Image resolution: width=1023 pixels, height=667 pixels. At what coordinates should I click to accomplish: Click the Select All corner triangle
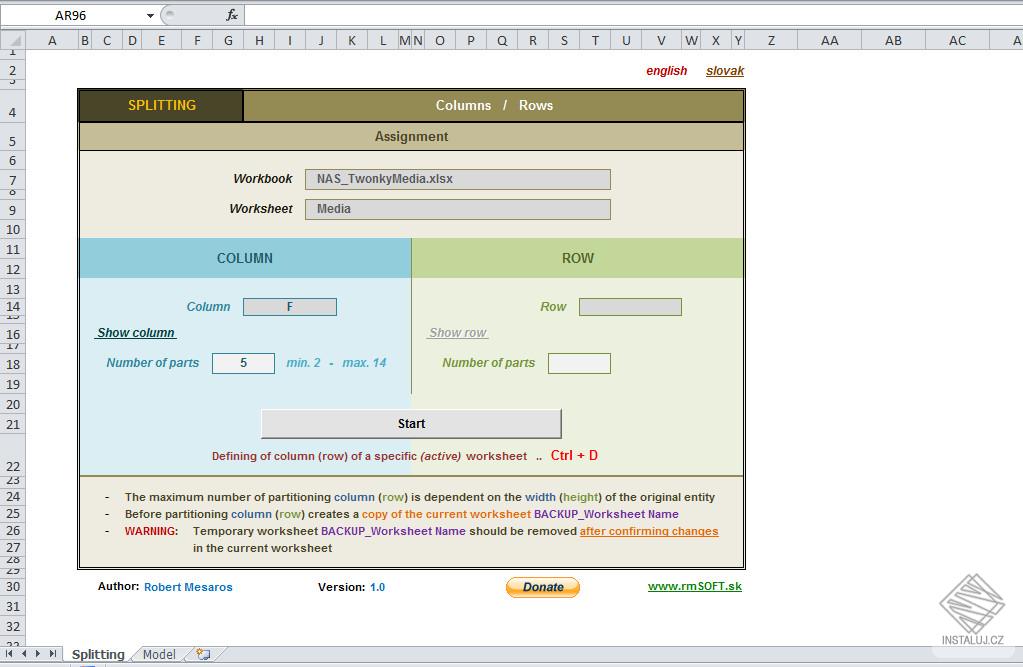[12, 40]
